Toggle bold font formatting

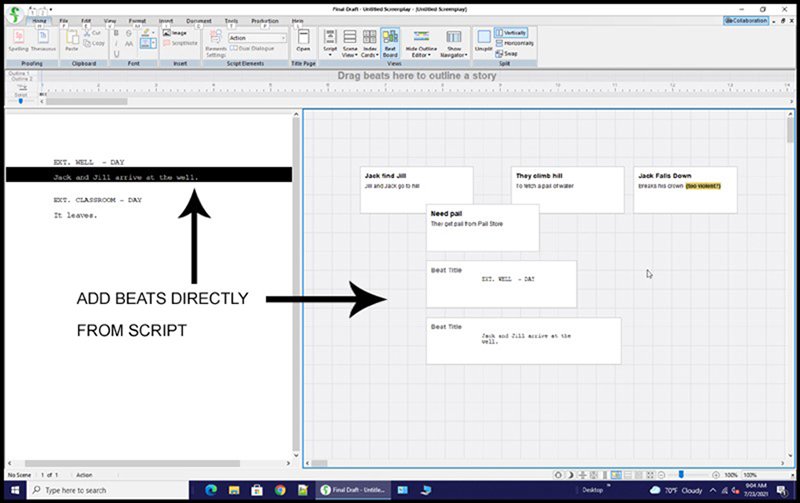coord(116,33)
